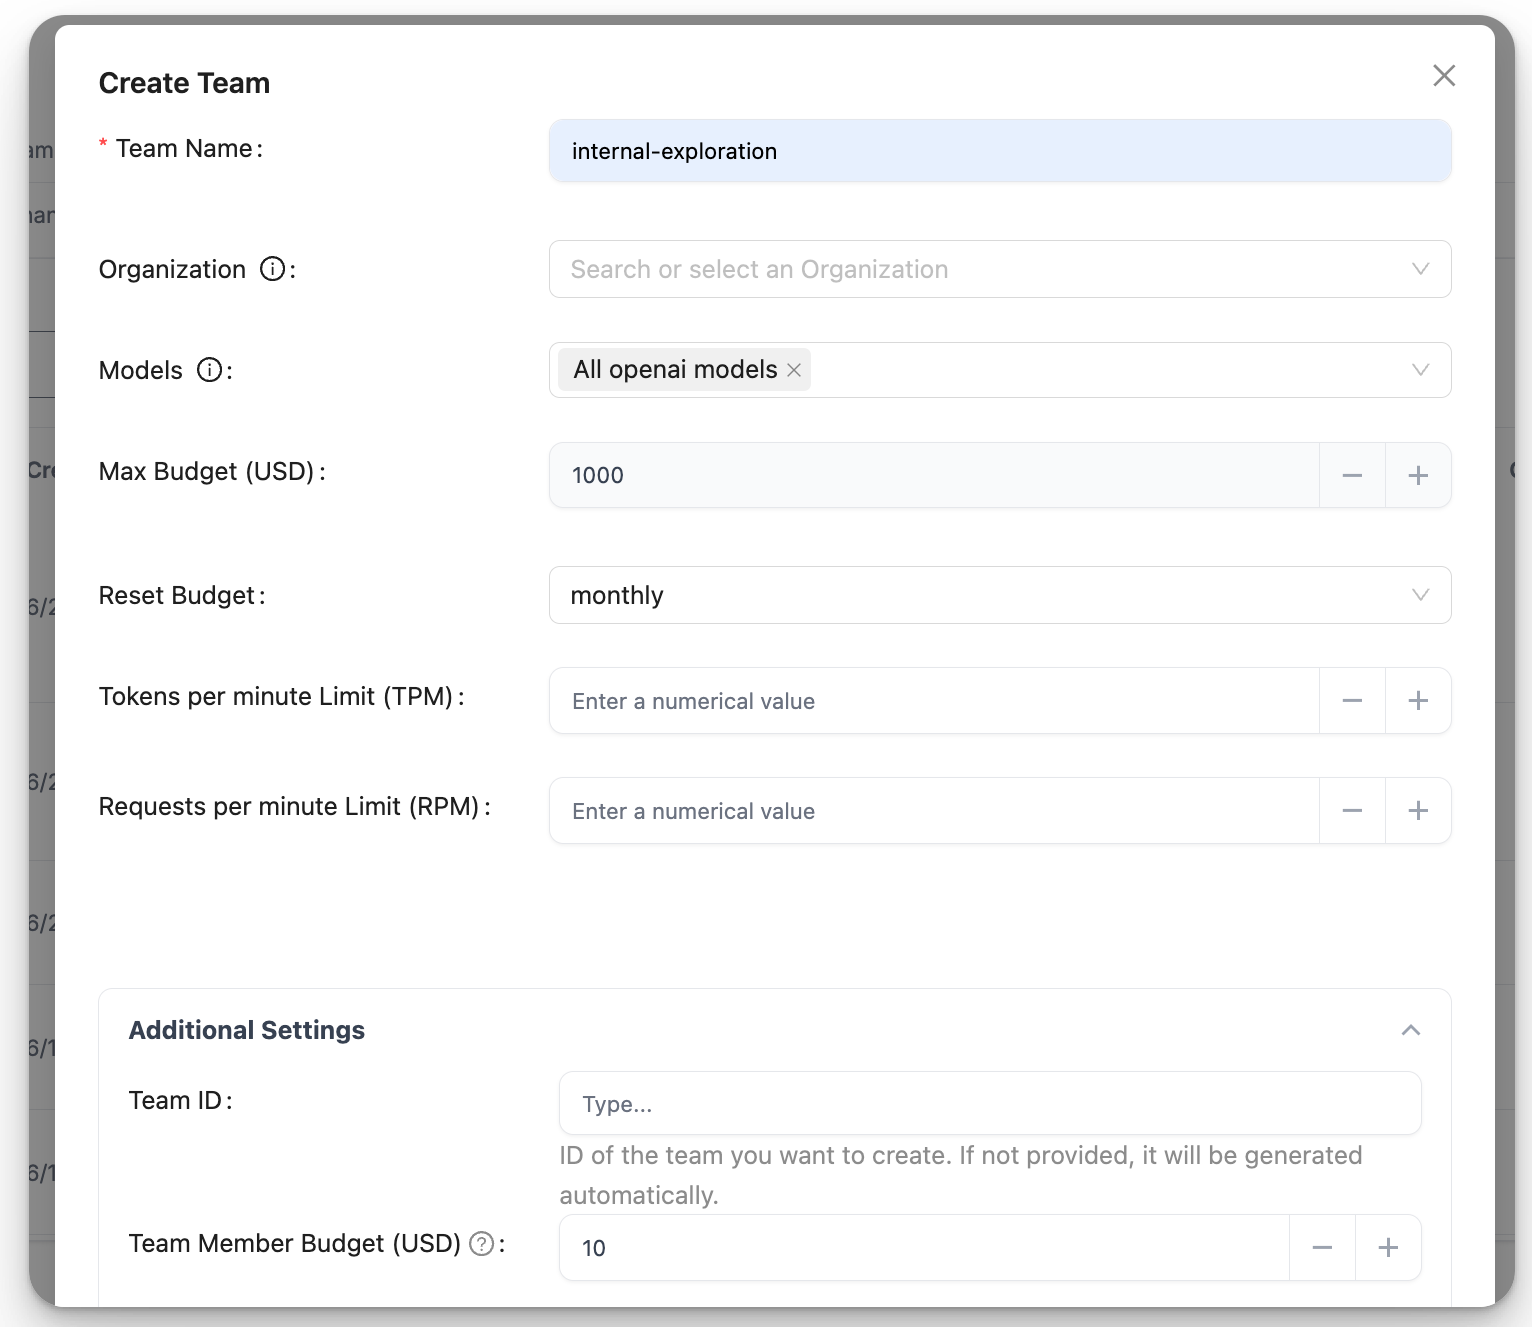Collapse the Additional Settings section
The width and height of the screenshot is (1532, 1327).
click(x=1410, y=1030)
